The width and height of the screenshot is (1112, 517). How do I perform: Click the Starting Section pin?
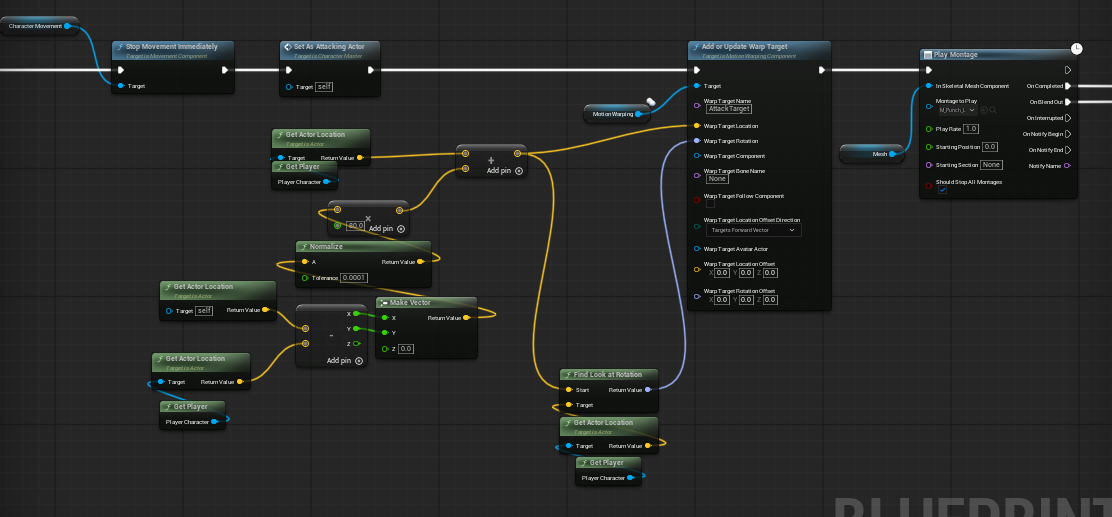click(x=929, y=165)
